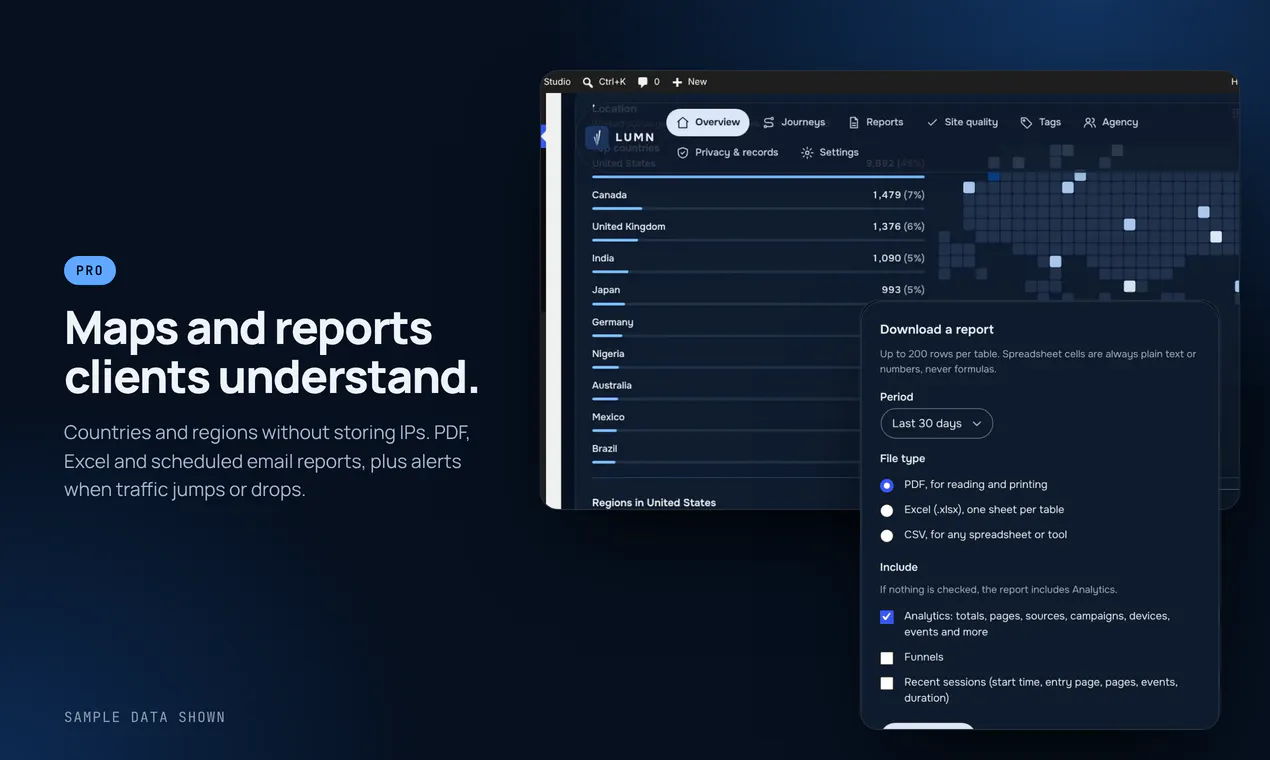Image resolution: width=1270 pixels, height=760 pixels.
Task: Select Excel (.xlsx) file type radio
Action: [x=887, y=510]
